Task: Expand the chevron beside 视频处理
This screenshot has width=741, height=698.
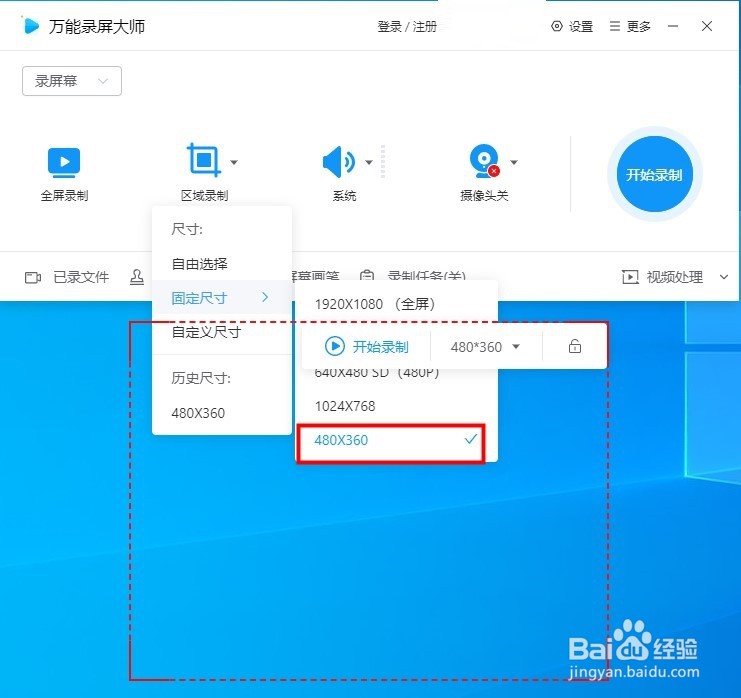Action: point(724,277)
